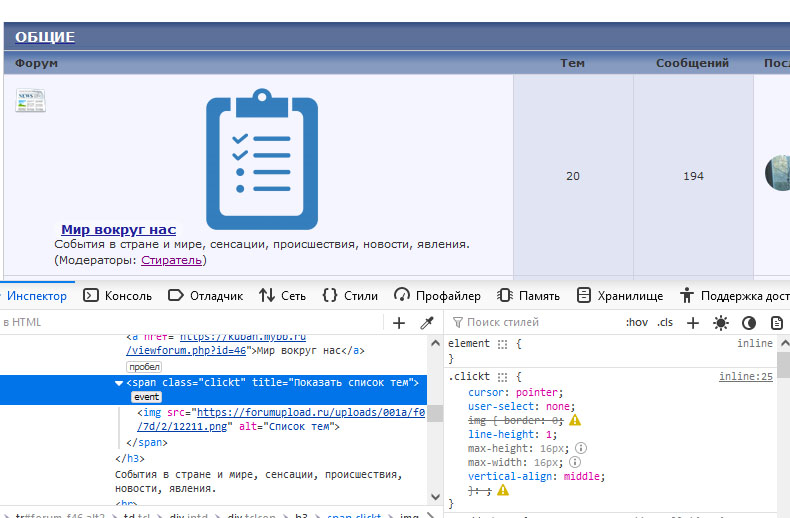
Task: Pick an element with the eyedropper icon
Action: [x=427, y=323]
